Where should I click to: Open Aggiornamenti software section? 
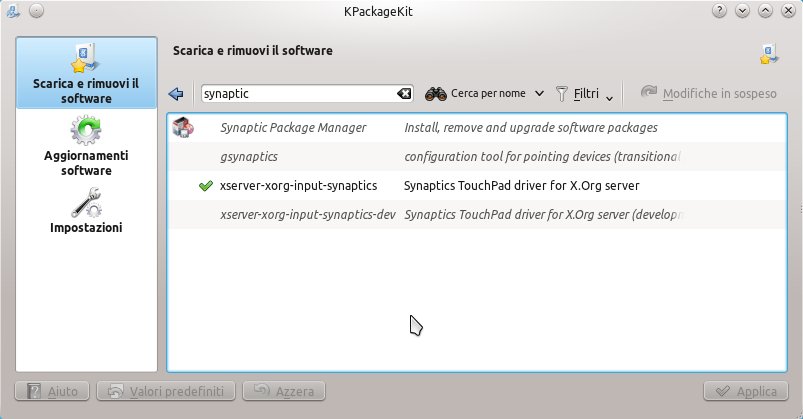[86, 147]
